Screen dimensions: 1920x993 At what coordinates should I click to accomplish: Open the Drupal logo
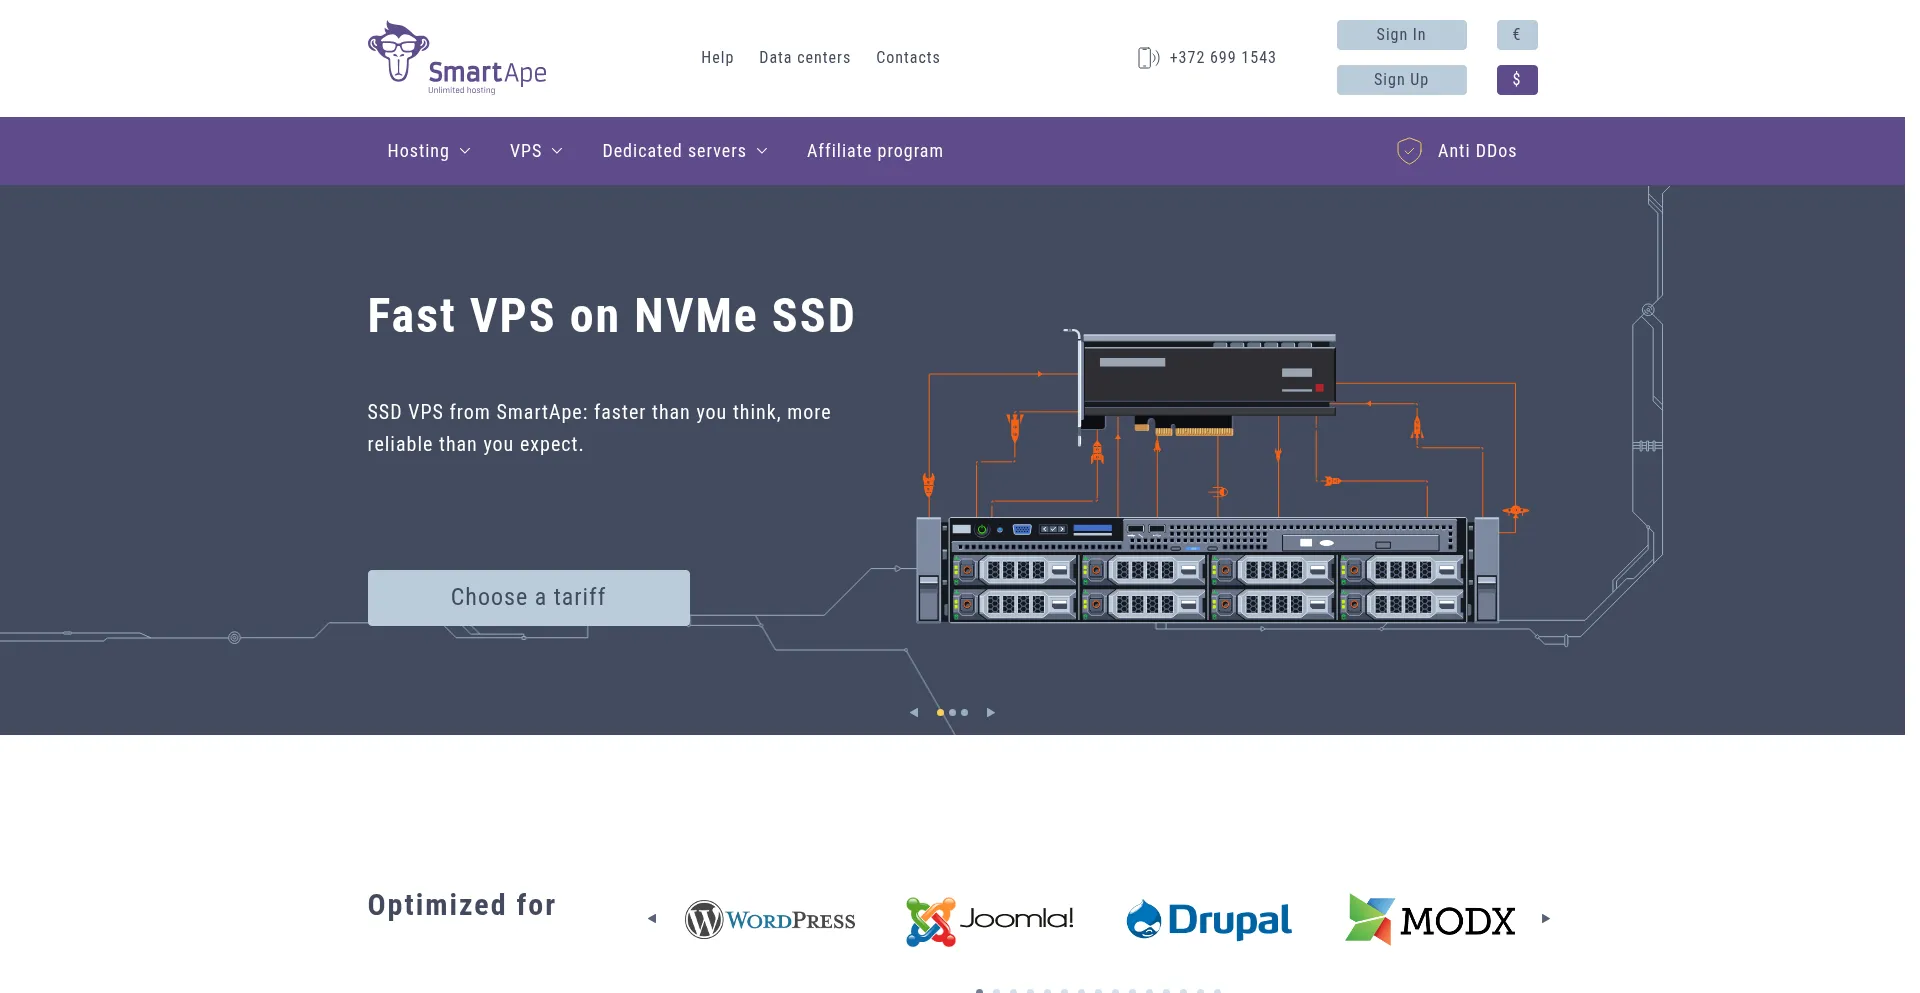pyautogui.click(x=1209, y=920)
